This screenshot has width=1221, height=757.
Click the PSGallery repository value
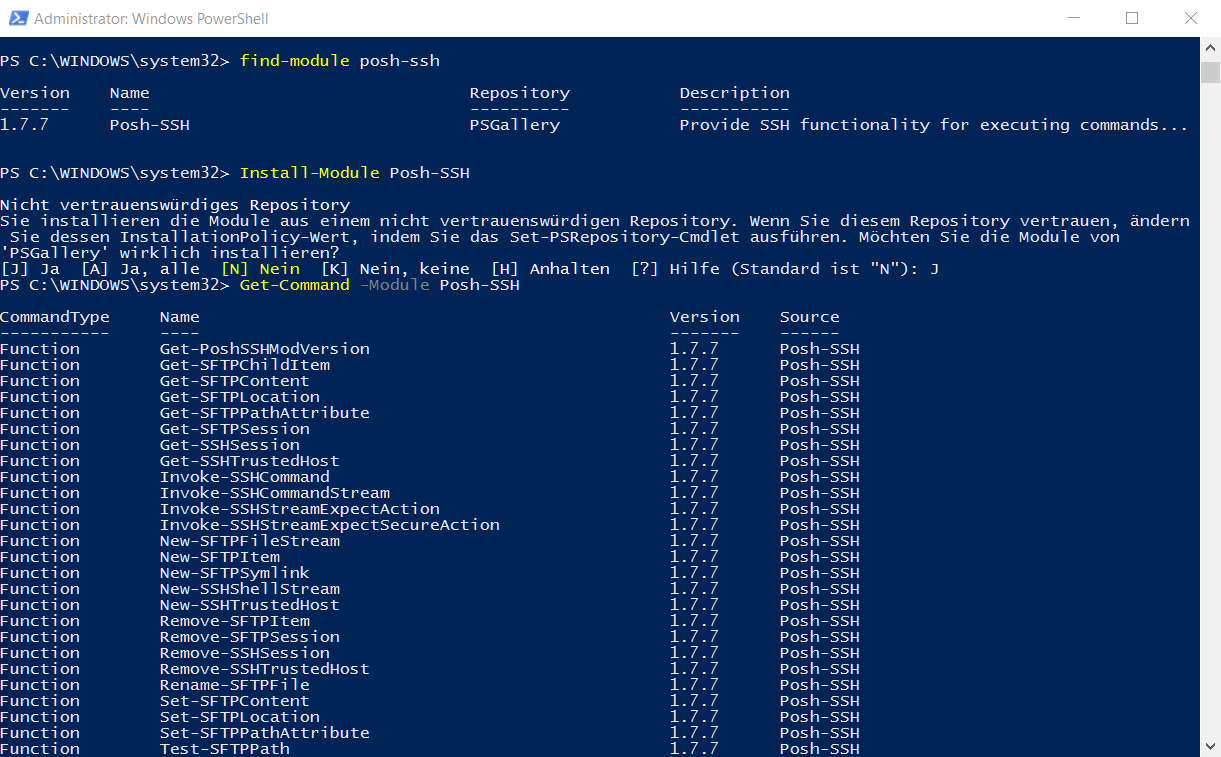[x=515, y=125]
